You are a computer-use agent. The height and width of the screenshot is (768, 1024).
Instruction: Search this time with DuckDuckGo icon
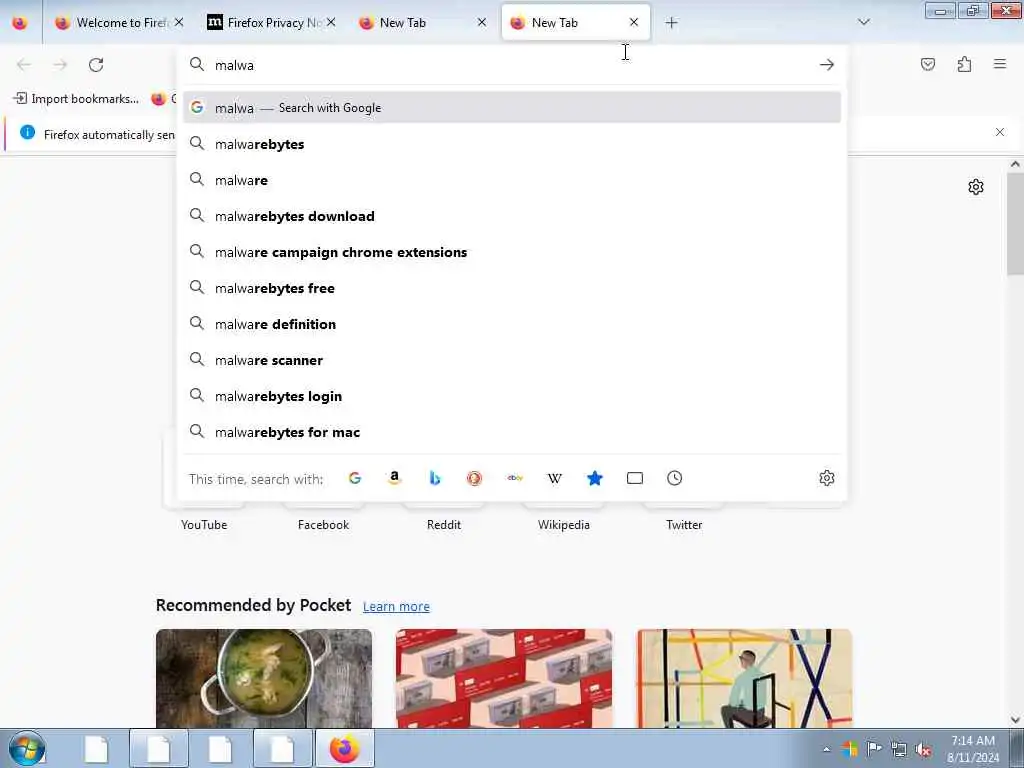(475, 478)
